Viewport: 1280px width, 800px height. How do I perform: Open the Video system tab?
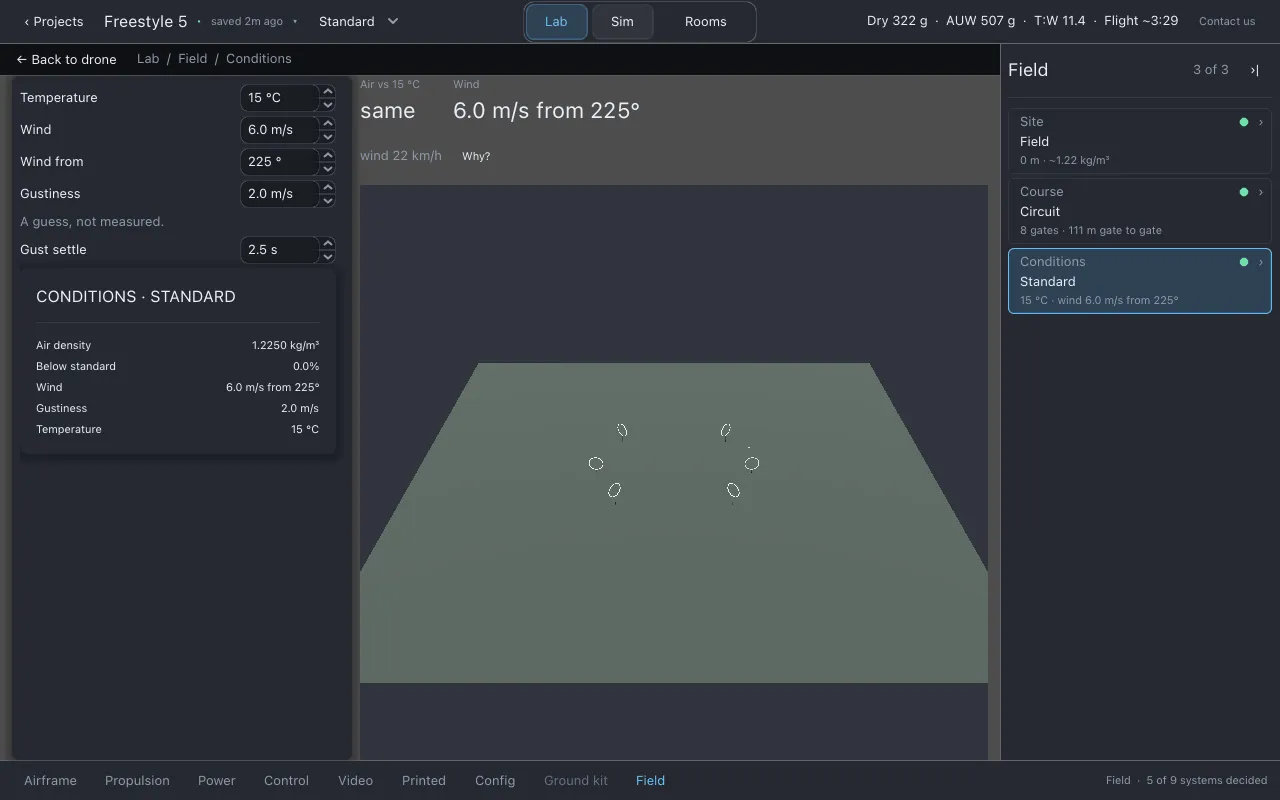coord(355,780)
